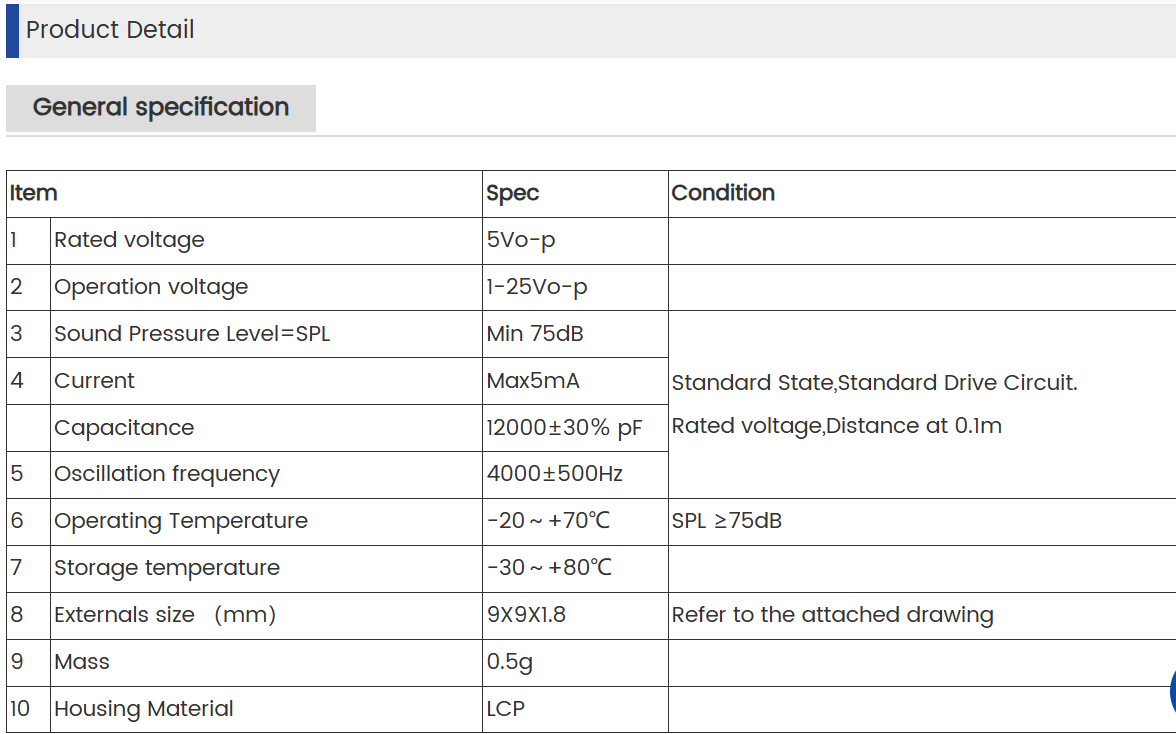The image size is (1176, 734).
Task: Select the Min 75dB value
Action: (x=535, y=334)
